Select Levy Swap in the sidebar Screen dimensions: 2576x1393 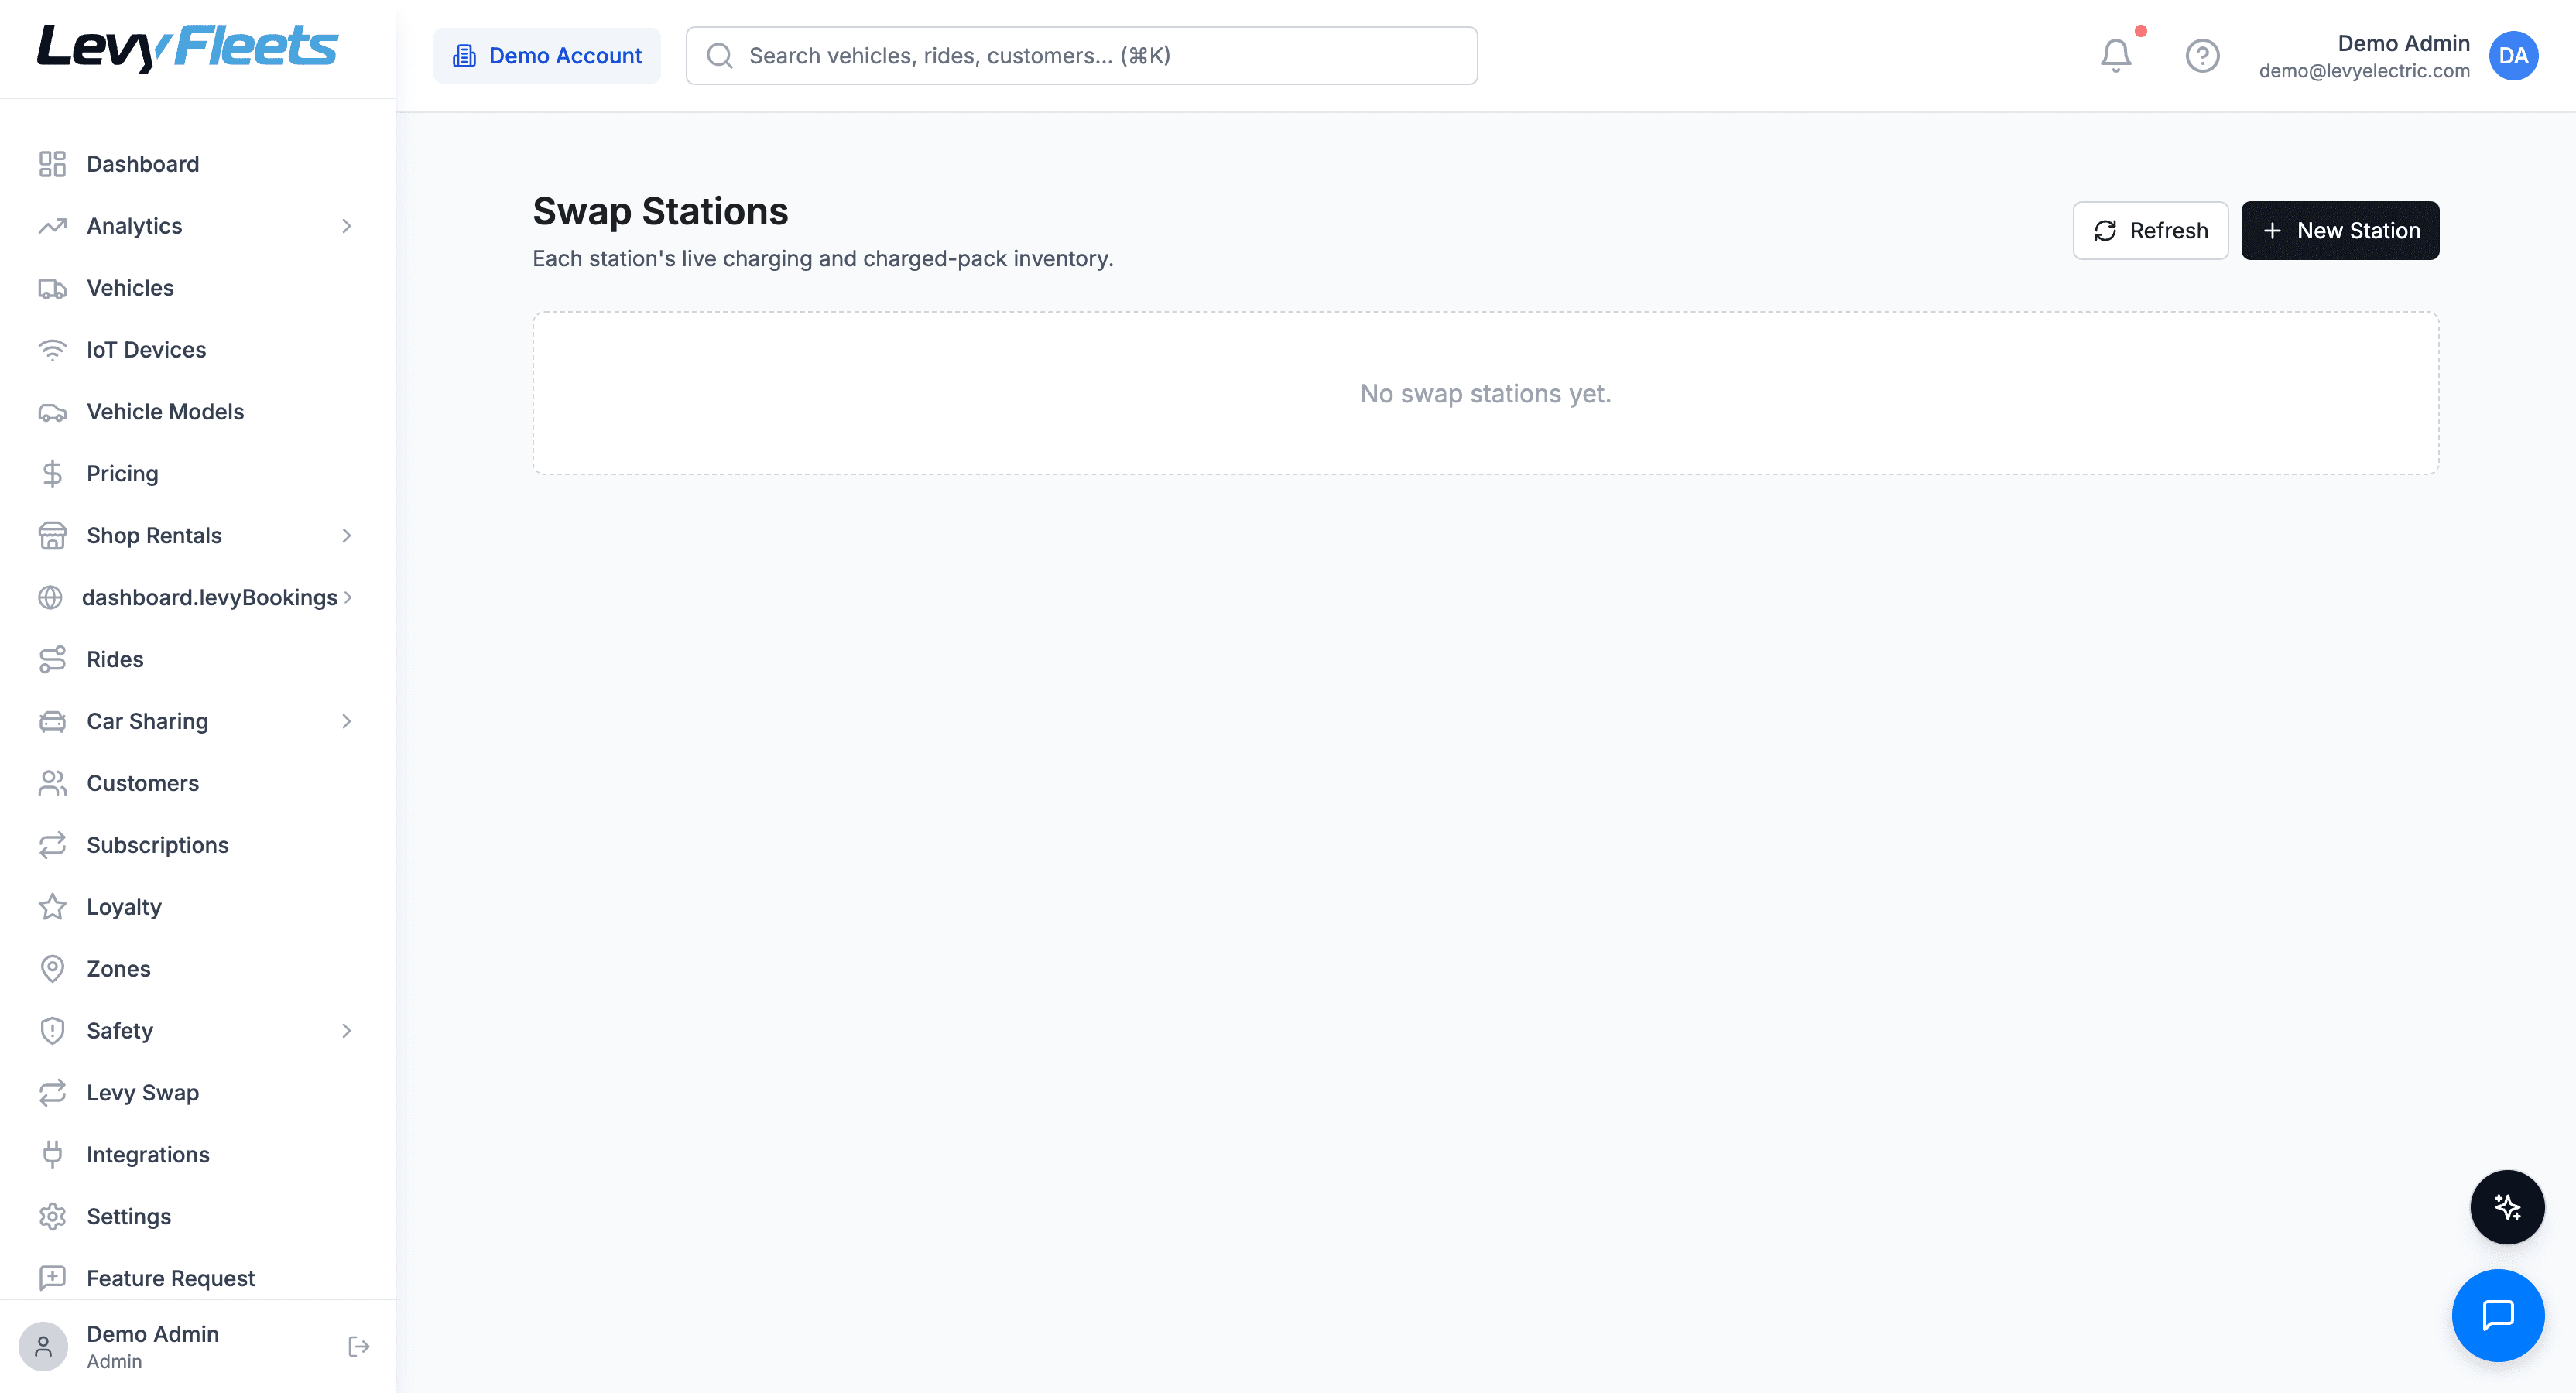tap(197, 1094)
